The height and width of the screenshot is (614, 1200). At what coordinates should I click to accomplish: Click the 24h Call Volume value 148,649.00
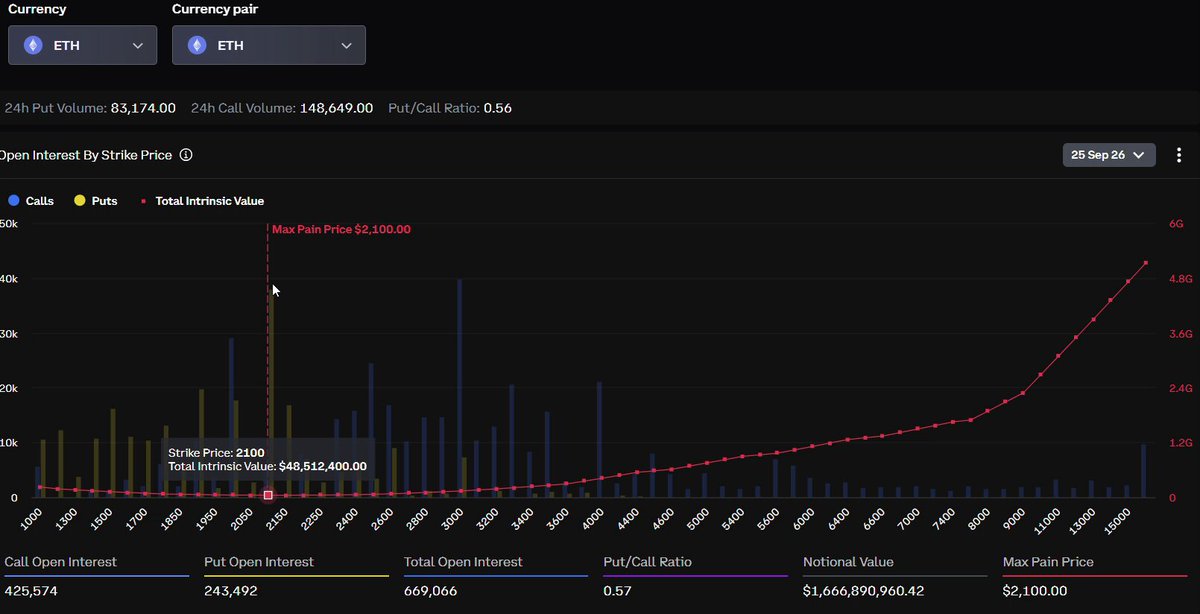336,108
